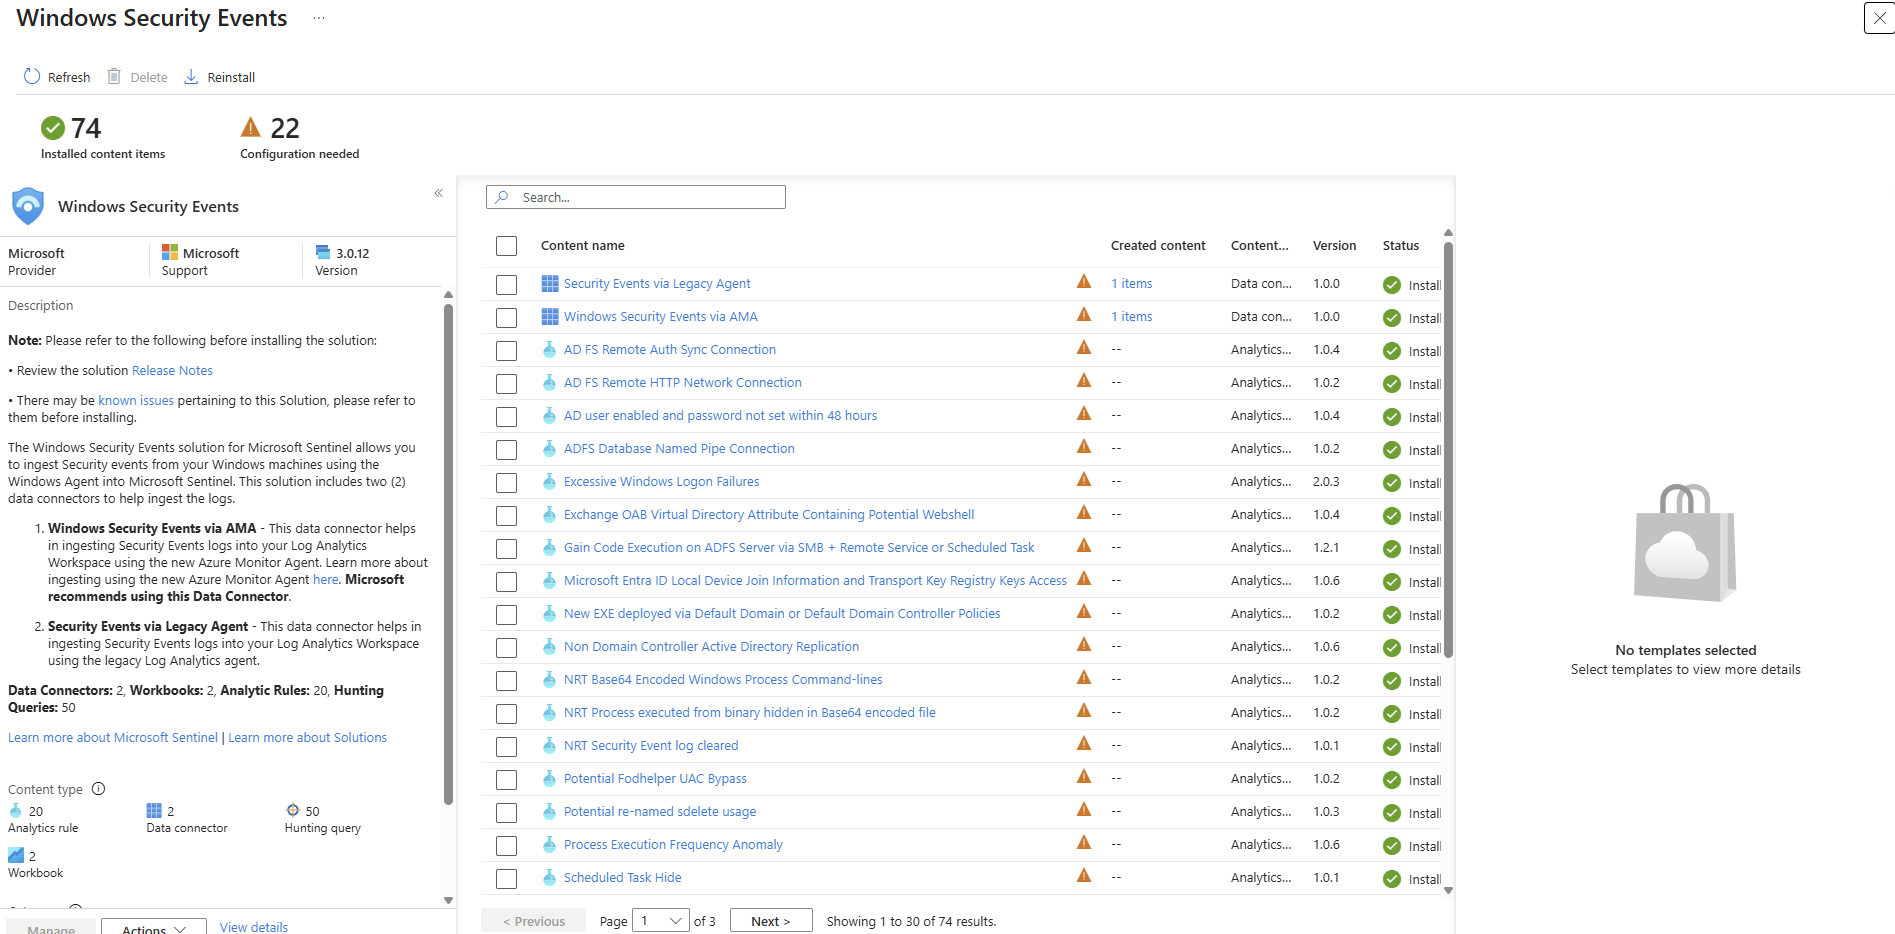Click the data connector icon beside Windows Security Events via AMA
The width and height of the screenshot is (1895, 934).
[549, 317]
